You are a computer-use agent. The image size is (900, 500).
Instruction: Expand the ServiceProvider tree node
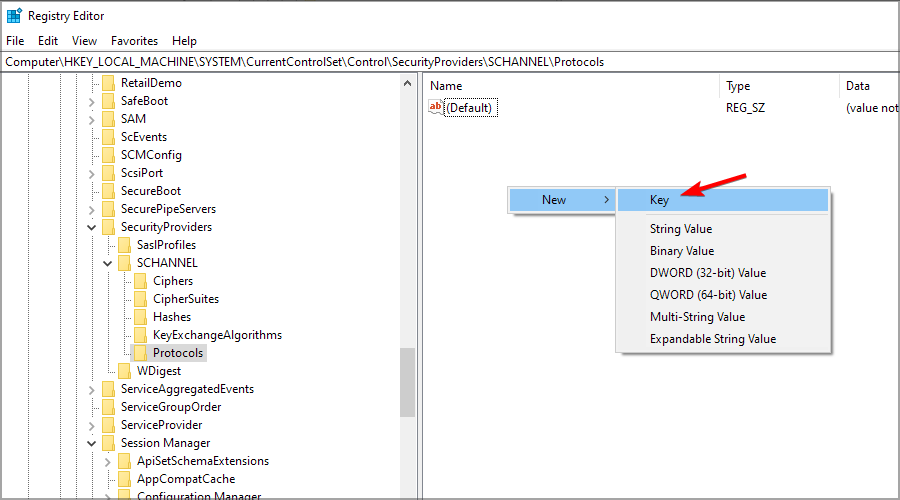[x=92, y=426]
